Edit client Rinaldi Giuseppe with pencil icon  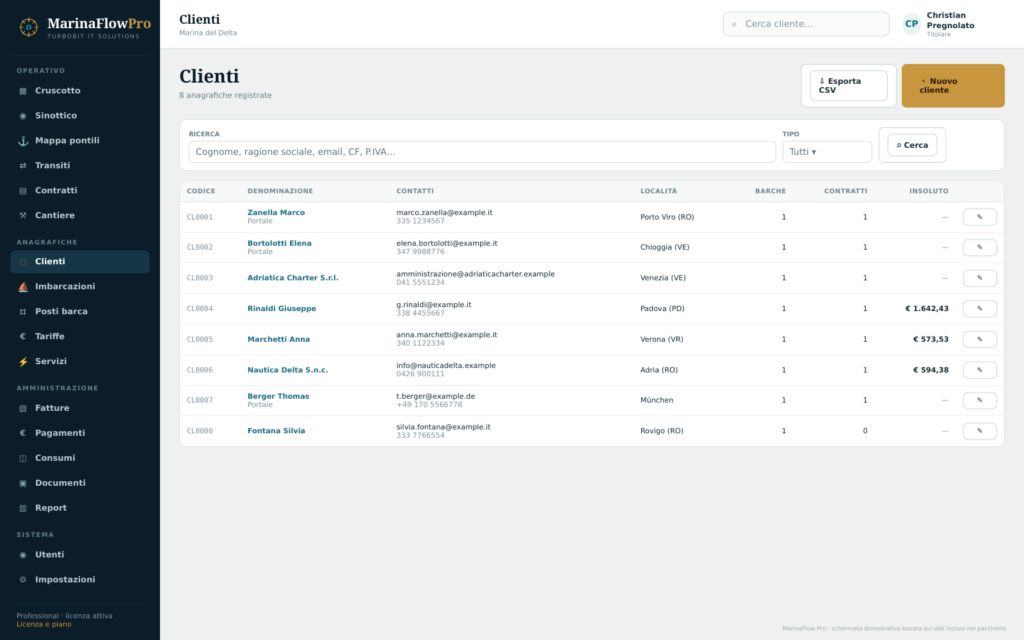click(980, 309)
